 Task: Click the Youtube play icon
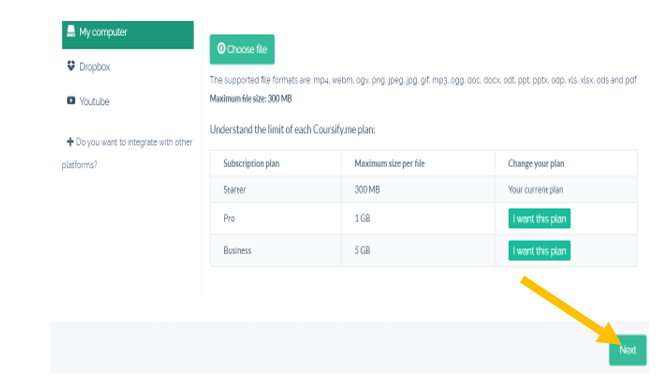tap(71, 101)
